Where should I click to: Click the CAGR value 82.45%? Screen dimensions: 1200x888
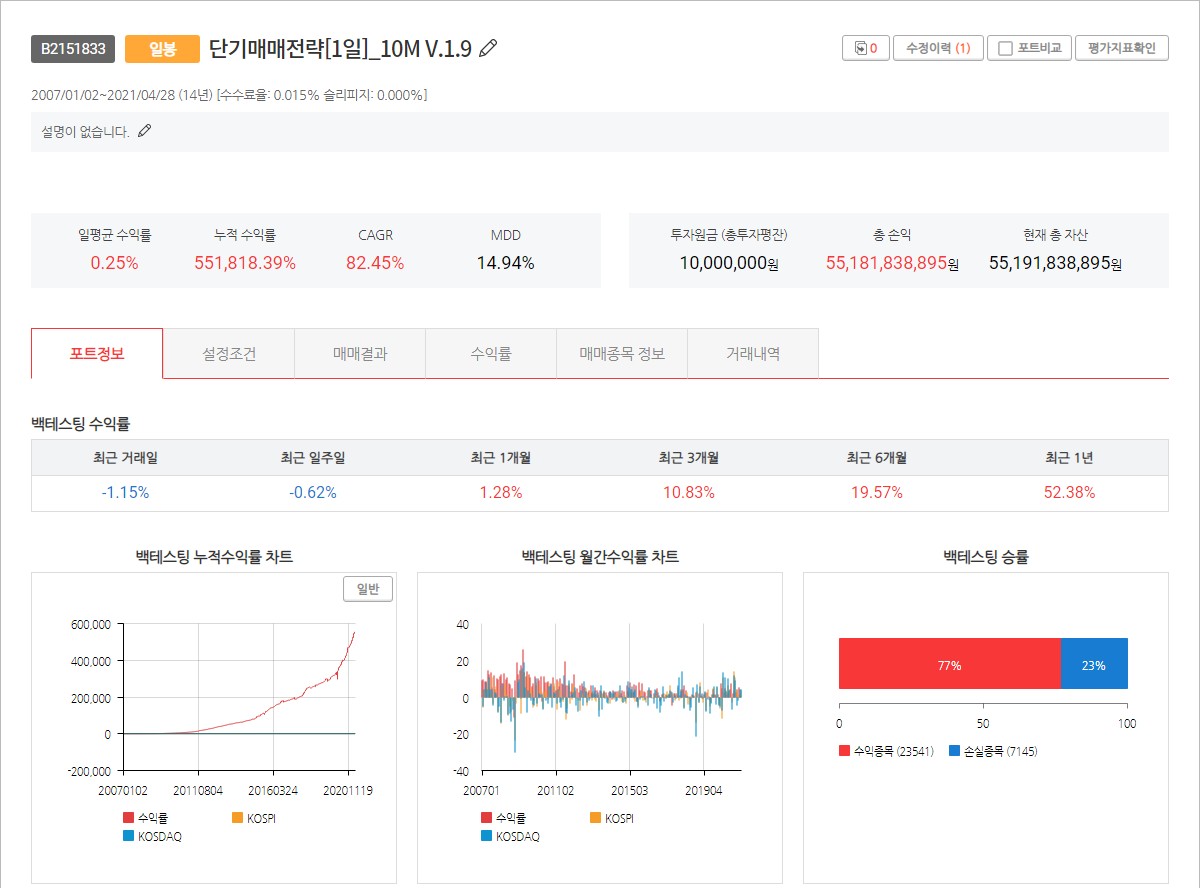pos(375,263)
